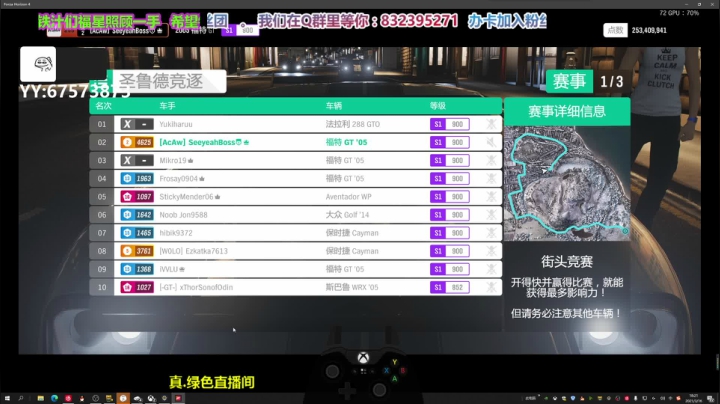The width and height of the screenshot is (720, 404).
Task: Mute player xThorSonofOdin via speaker icon
Action: (x=491, y=287)
